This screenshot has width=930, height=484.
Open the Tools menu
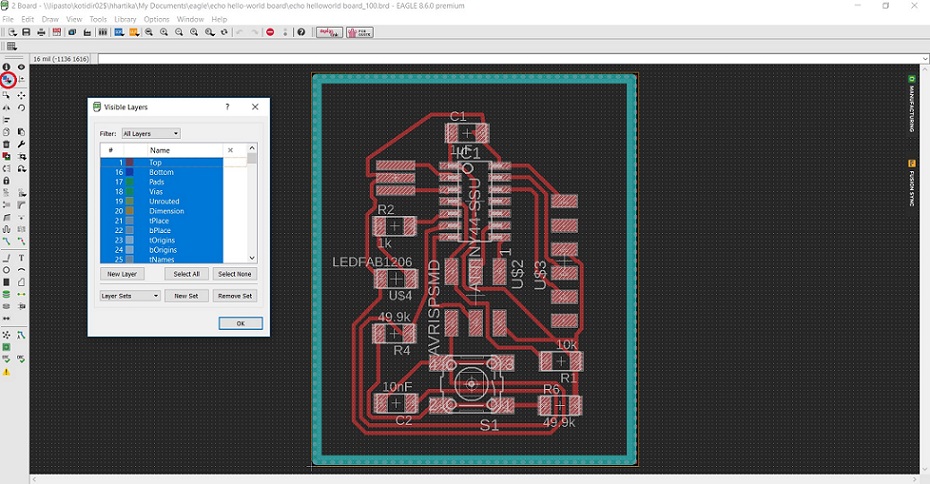point(98,19)
